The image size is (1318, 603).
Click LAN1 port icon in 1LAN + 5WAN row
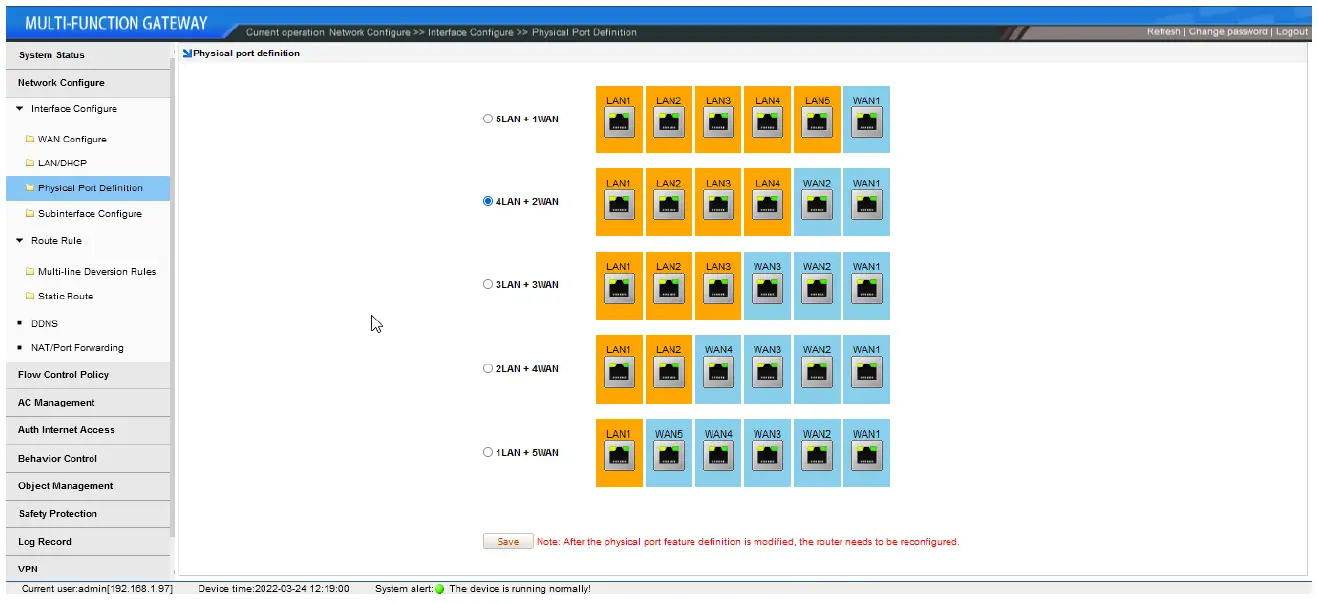pos(619,456)
